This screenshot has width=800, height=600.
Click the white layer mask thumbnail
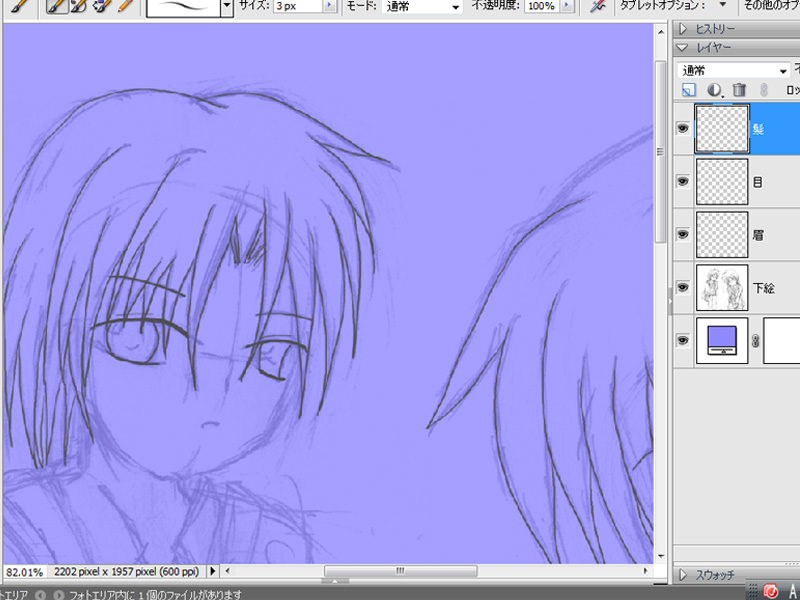pyautogui.click(x=782, y=341)
